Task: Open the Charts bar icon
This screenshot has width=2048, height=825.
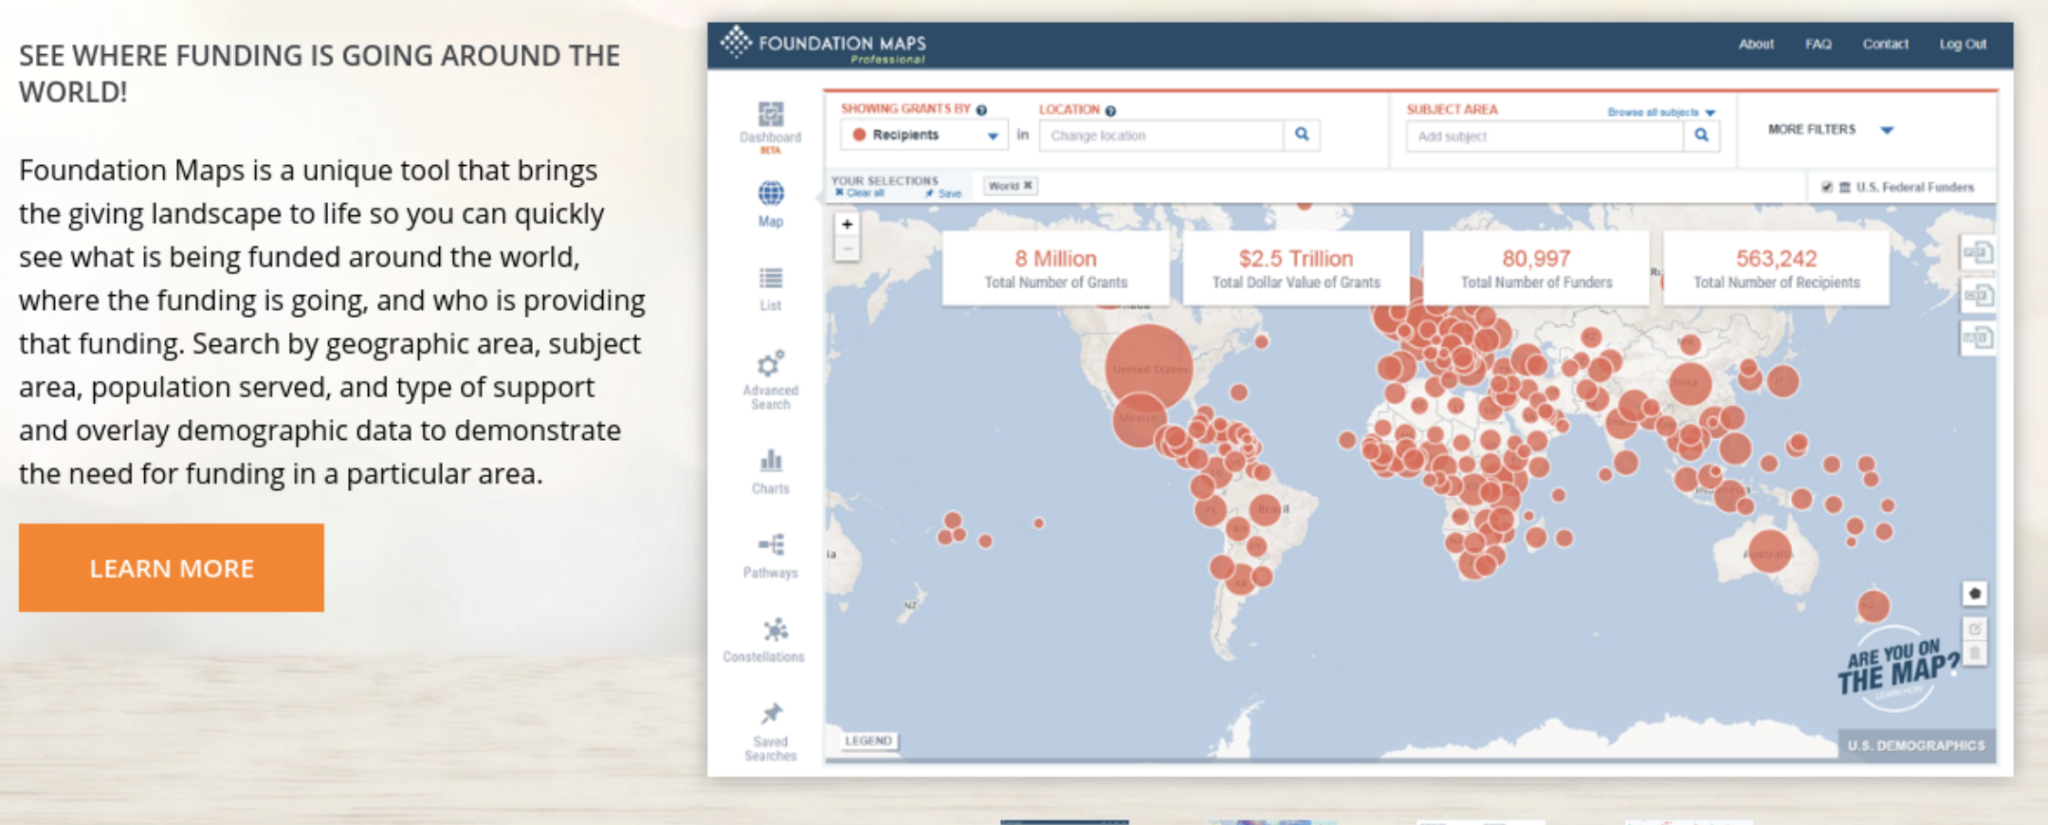Action: click(770, 461)
